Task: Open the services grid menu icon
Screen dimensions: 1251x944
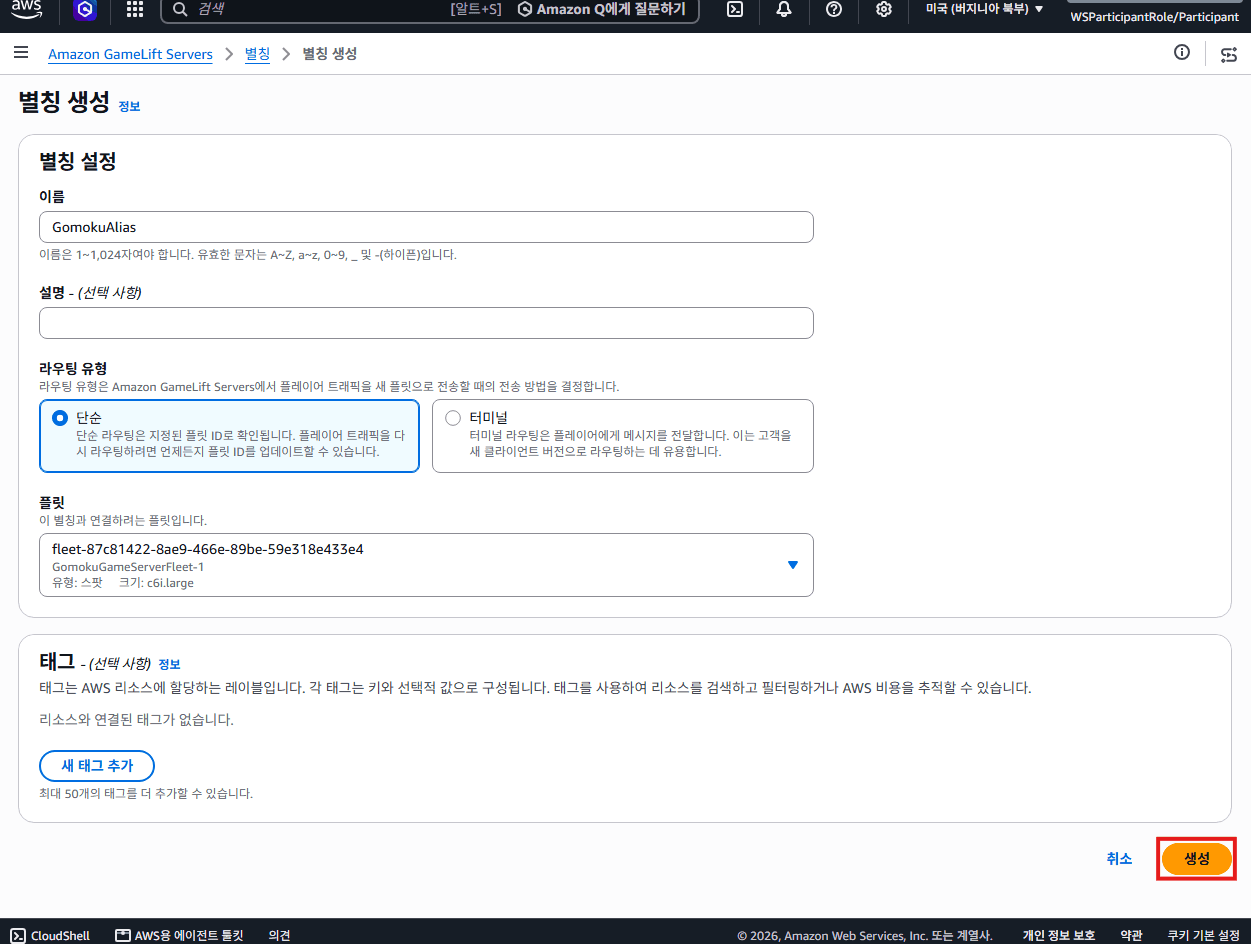Action: click(x=135, y=10)
